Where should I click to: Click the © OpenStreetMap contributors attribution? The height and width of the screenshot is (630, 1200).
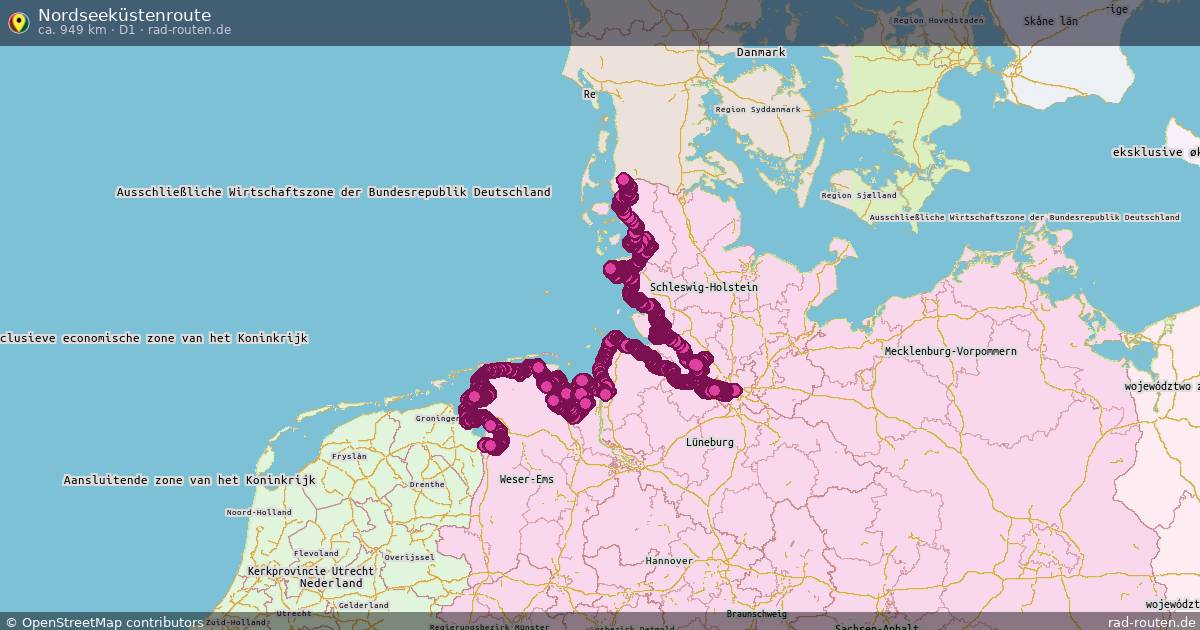pyautogui.click(x=102, y=620)
